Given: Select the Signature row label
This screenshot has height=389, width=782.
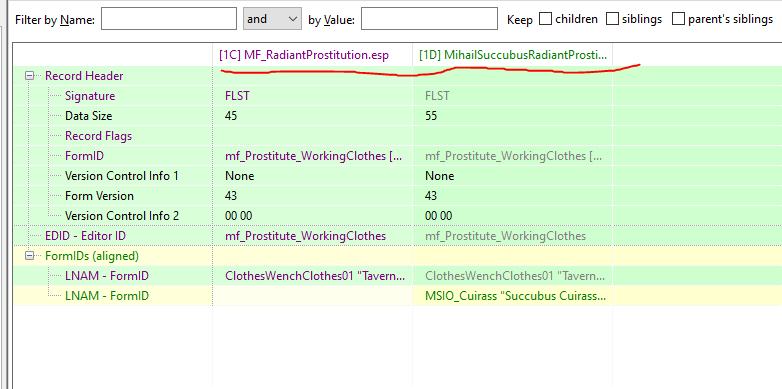Looking at the screenshot, I should 90,96.
